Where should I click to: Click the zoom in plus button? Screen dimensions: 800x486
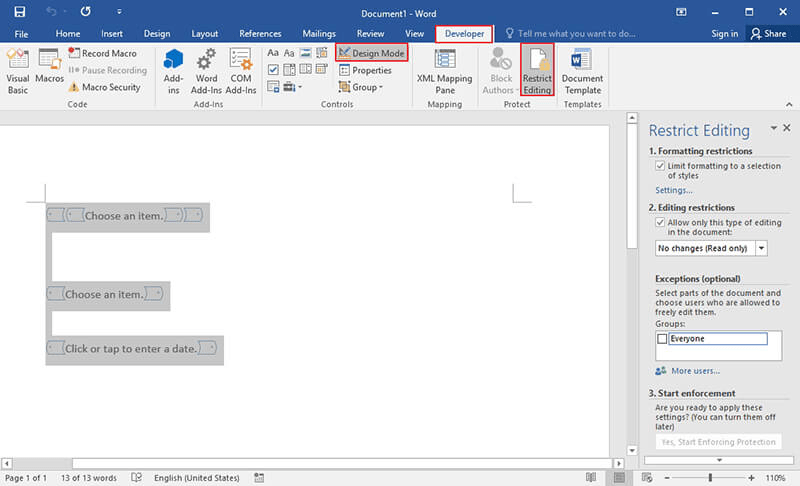tap(751, 478)
